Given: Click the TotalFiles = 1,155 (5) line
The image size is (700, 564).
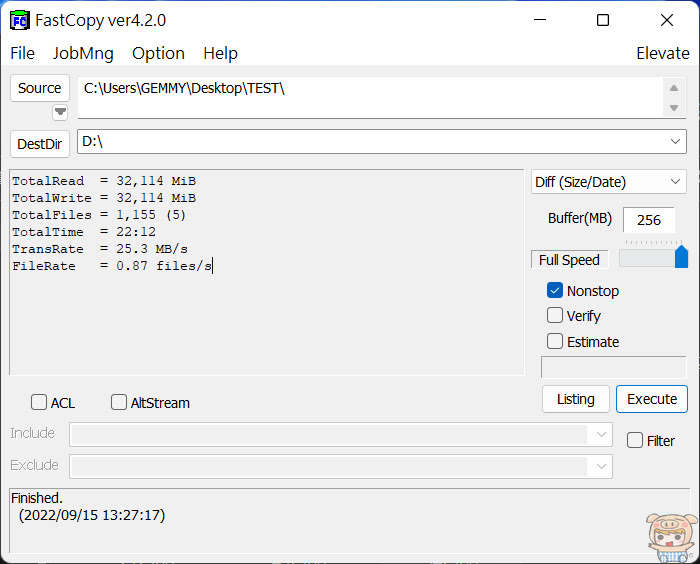Looking at the screenshot, I should [99, 215].
